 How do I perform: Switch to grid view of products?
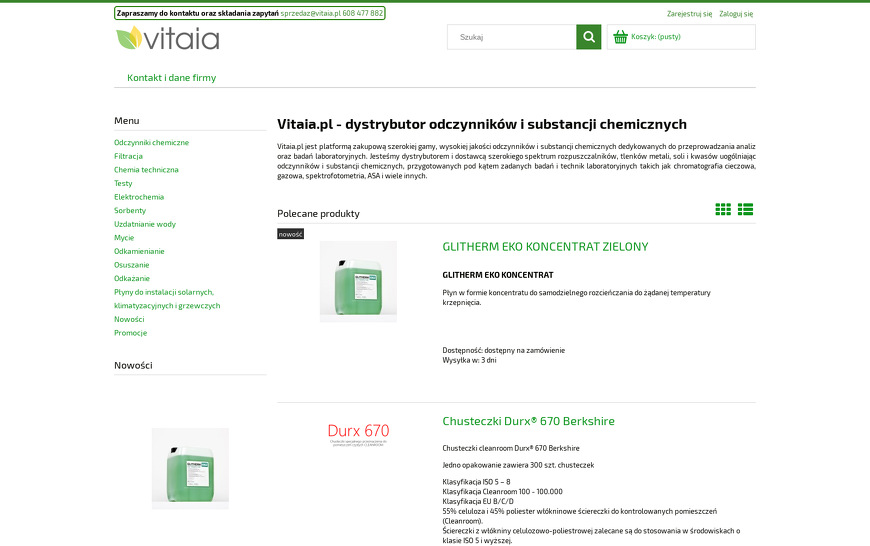[723, 209]
